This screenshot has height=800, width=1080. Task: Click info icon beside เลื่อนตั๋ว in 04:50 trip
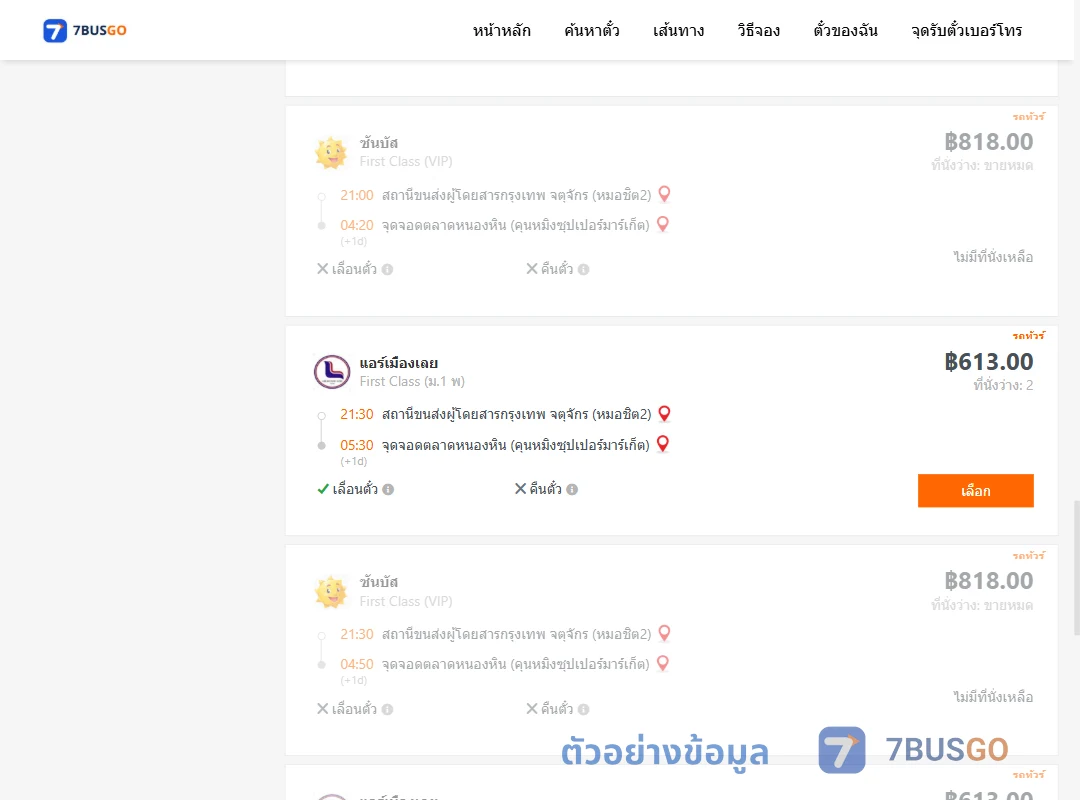[388, 709]
